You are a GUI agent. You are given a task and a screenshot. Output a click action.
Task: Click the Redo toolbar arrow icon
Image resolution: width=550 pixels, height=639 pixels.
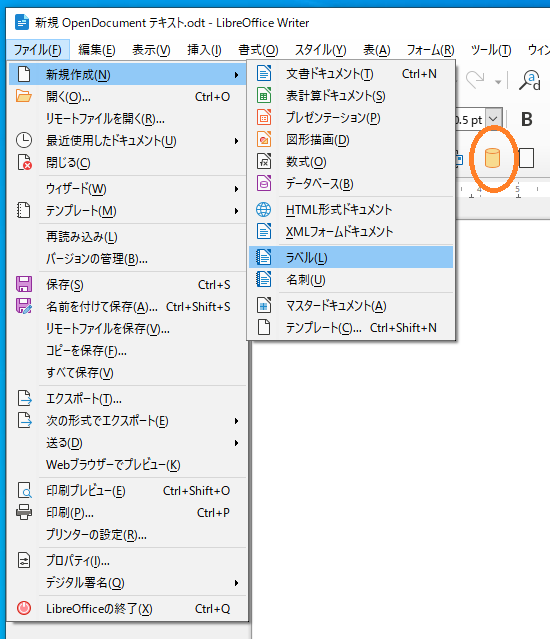tap(475, 80)
